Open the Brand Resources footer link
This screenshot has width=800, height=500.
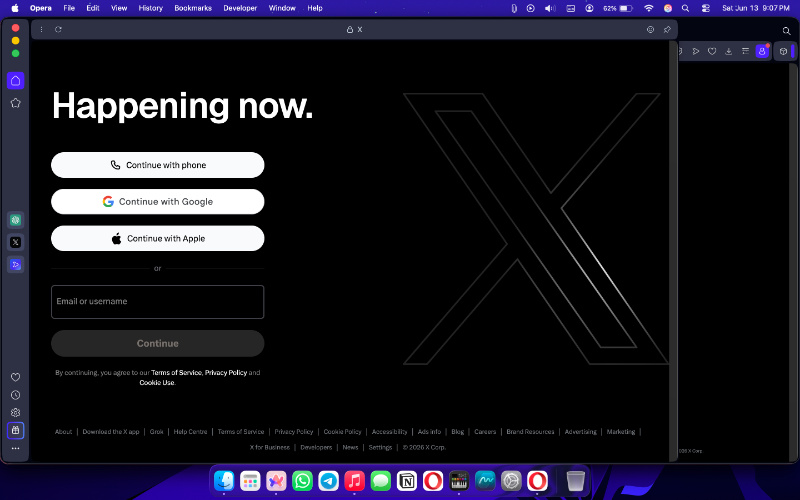click(x=530, y=432)
